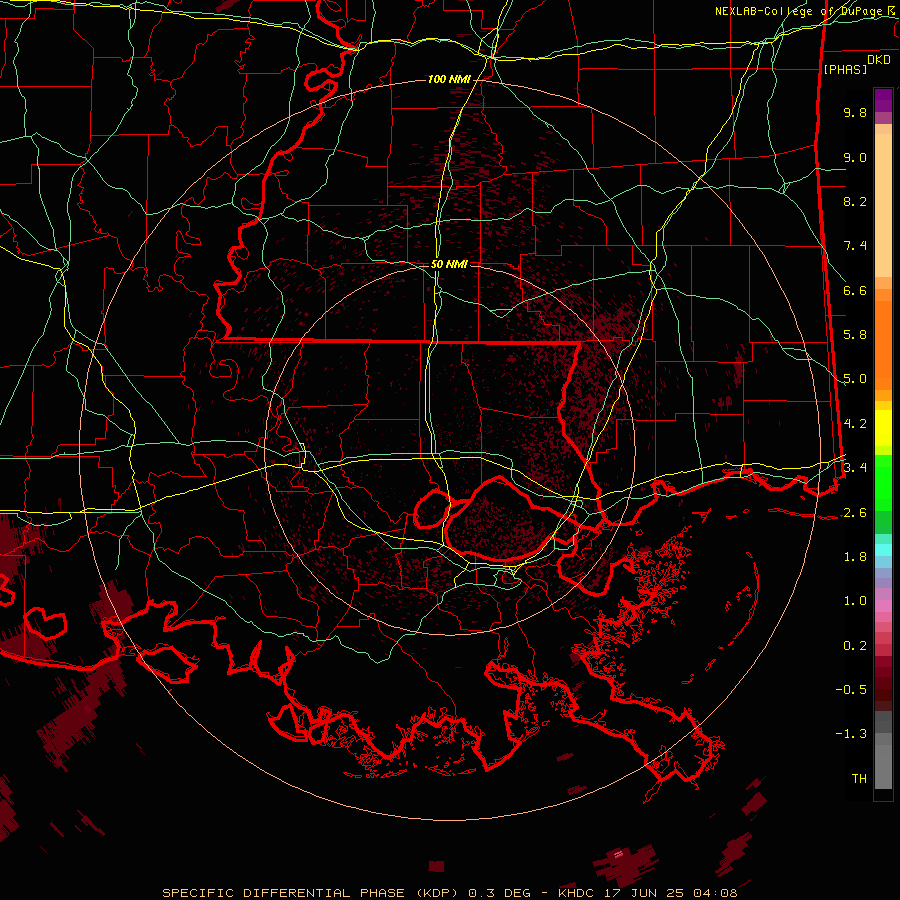Viewport: 900px width, 900px height.
Task: Click the 5.0 scale value
Action: 855,379
